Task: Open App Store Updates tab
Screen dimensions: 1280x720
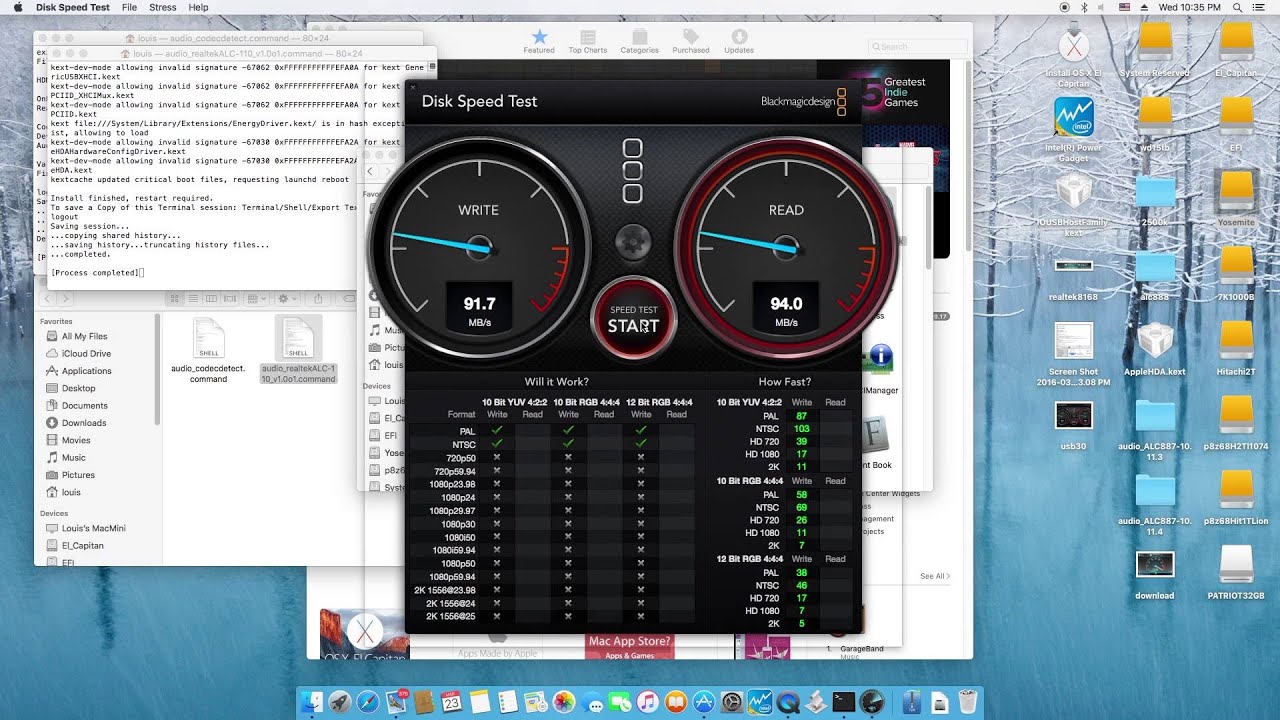Action: tap(739, 41)
